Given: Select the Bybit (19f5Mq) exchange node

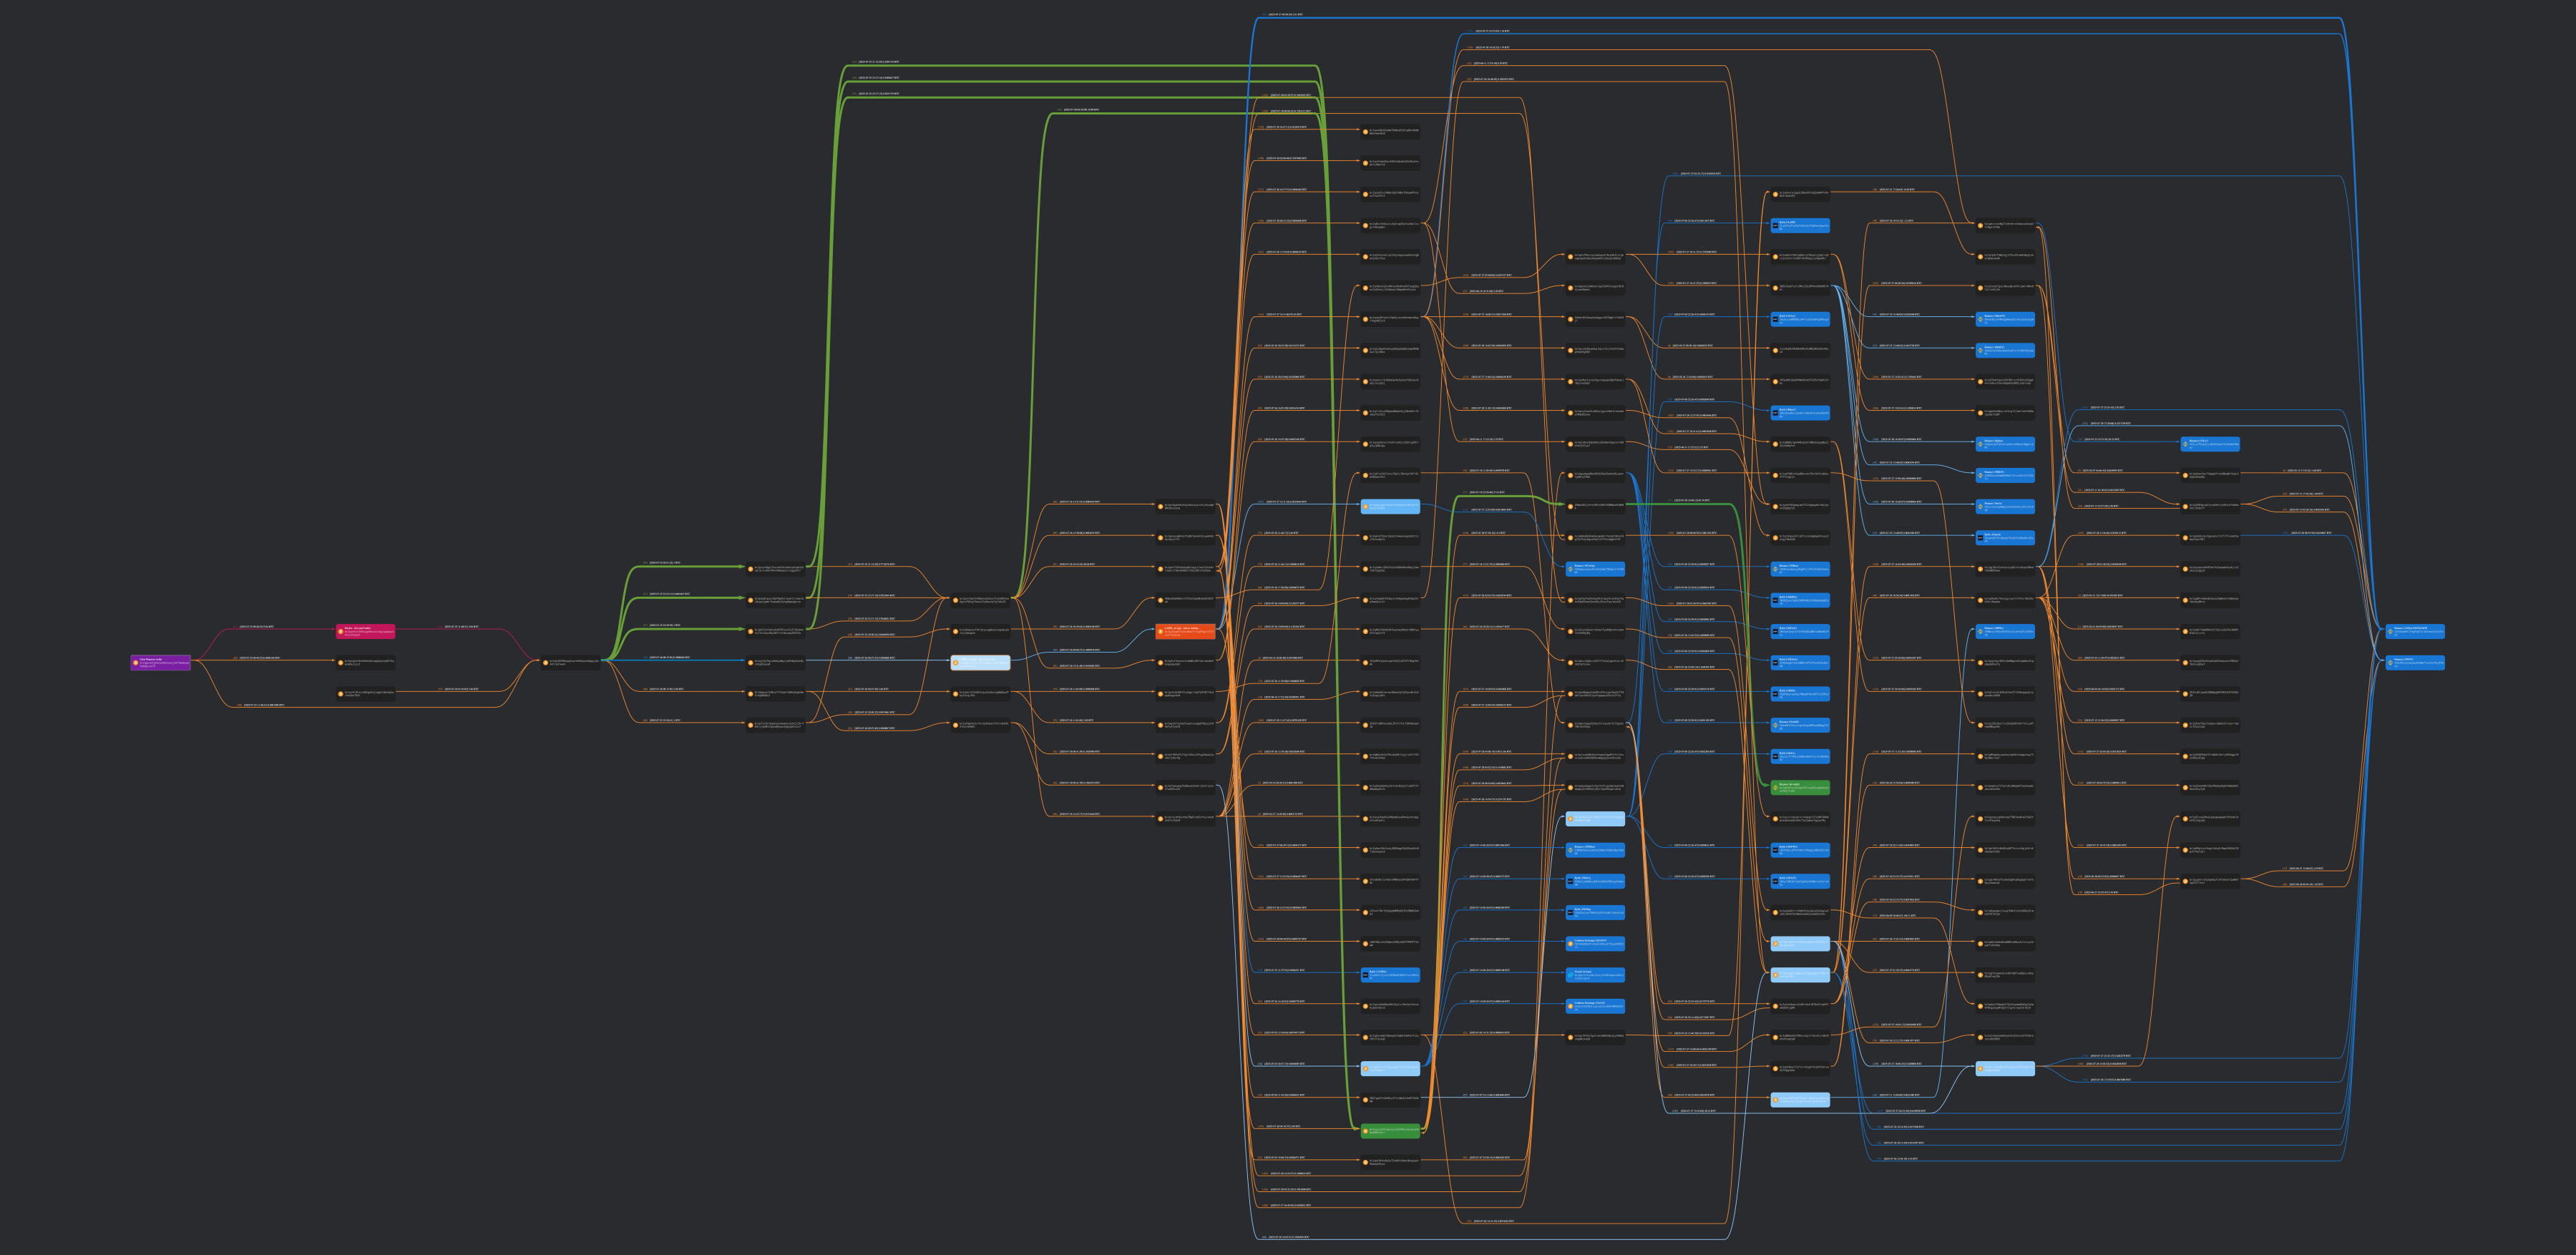Looking at the screenshot, I should (x=1801, y=694).
